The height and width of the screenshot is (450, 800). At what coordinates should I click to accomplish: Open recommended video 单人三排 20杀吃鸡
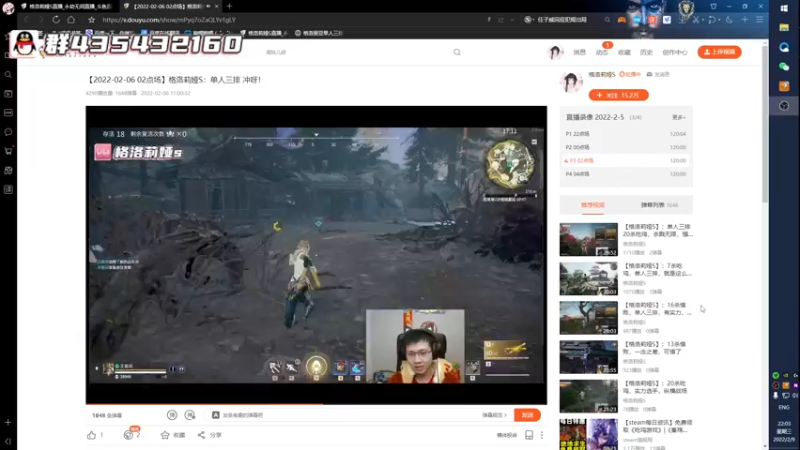pyautogui.click(x=658, y=230)
